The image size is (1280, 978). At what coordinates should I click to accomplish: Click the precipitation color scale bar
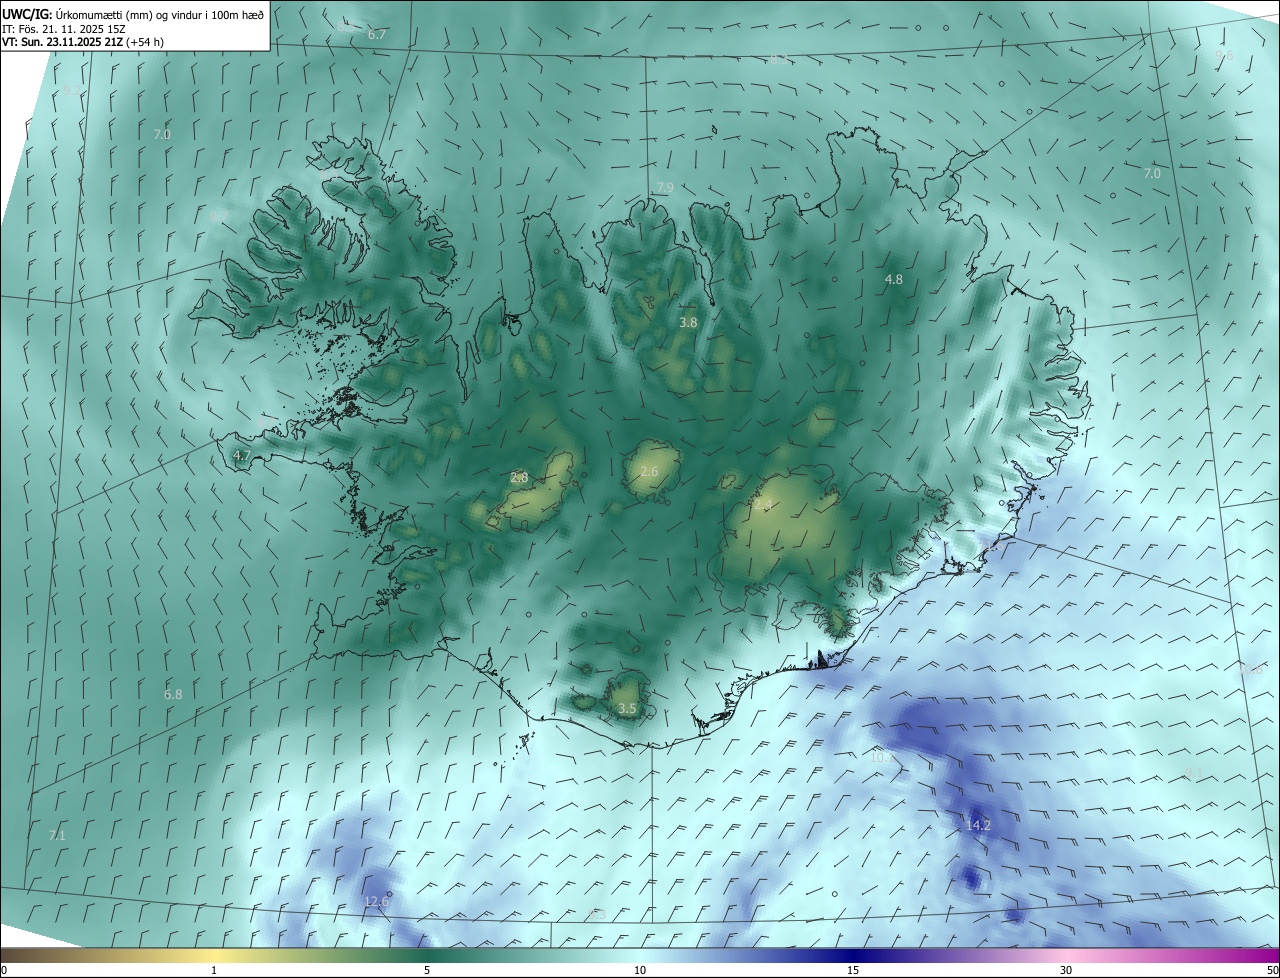[640, 956]
